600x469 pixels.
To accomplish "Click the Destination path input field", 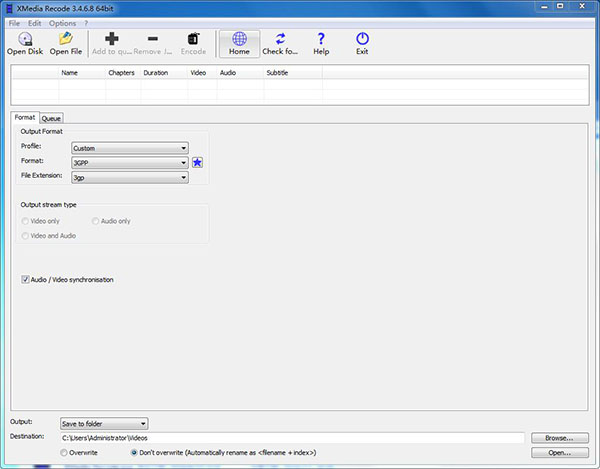I will pyautogui.click(x=291, y=438).
